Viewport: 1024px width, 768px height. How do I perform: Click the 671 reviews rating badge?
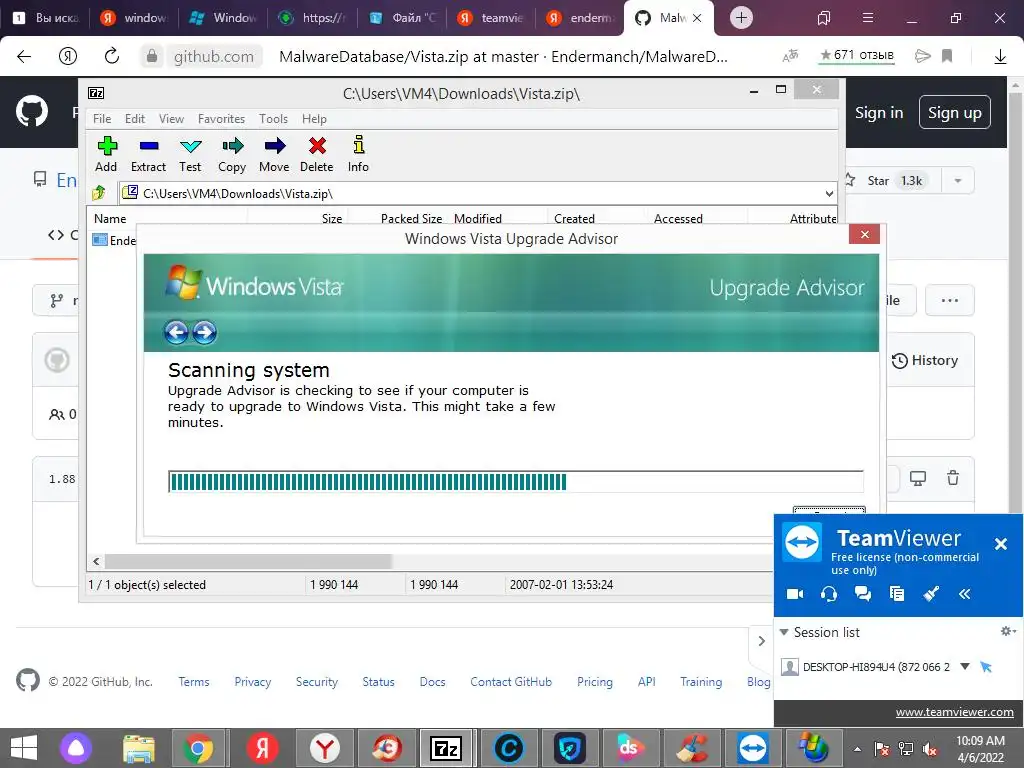coord(857,55)
